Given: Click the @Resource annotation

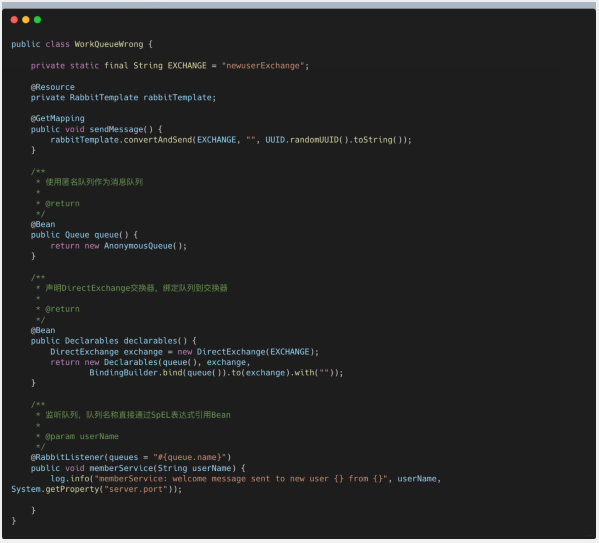Looking at the screenshot, I should tap(53, 87).
